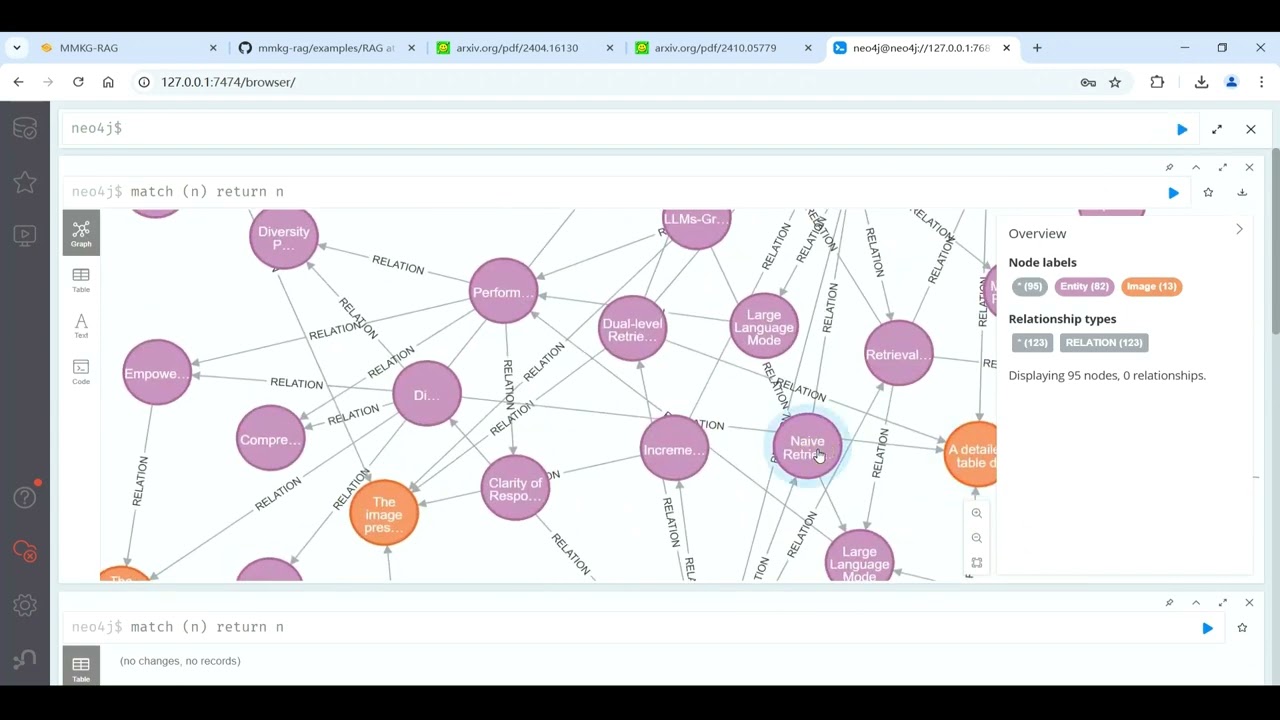The image size is (1280, 720).
Task: Switch to the MMKG-RAG browser tab
Action: [129, 48]
